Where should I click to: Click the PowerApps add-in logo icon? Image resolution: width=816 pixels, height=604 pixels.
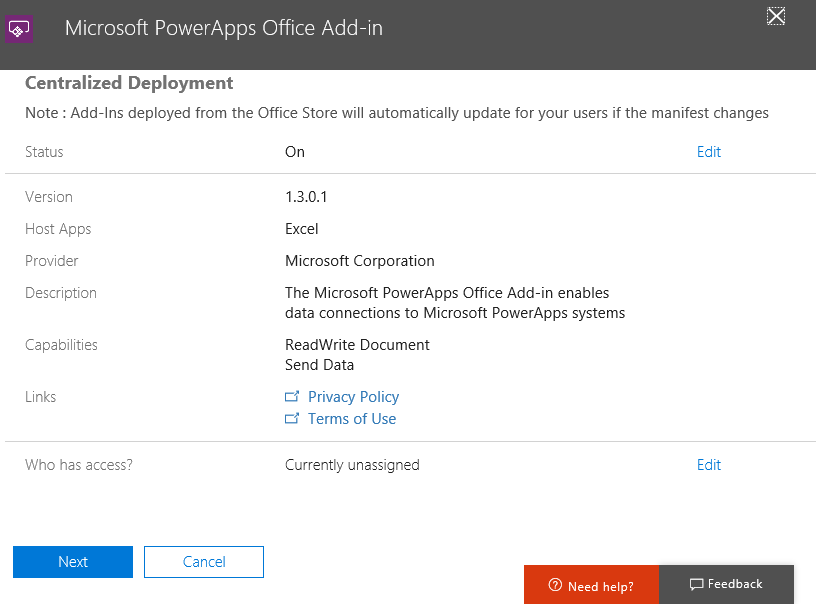click(20, 29)
